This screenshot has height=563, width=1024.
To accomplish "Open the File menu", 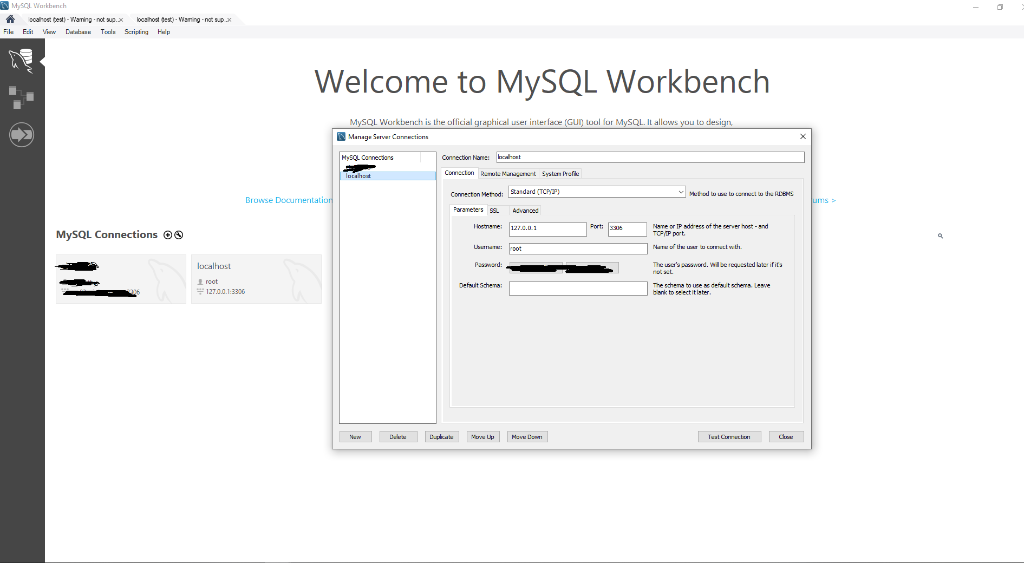I will (8, 31).
